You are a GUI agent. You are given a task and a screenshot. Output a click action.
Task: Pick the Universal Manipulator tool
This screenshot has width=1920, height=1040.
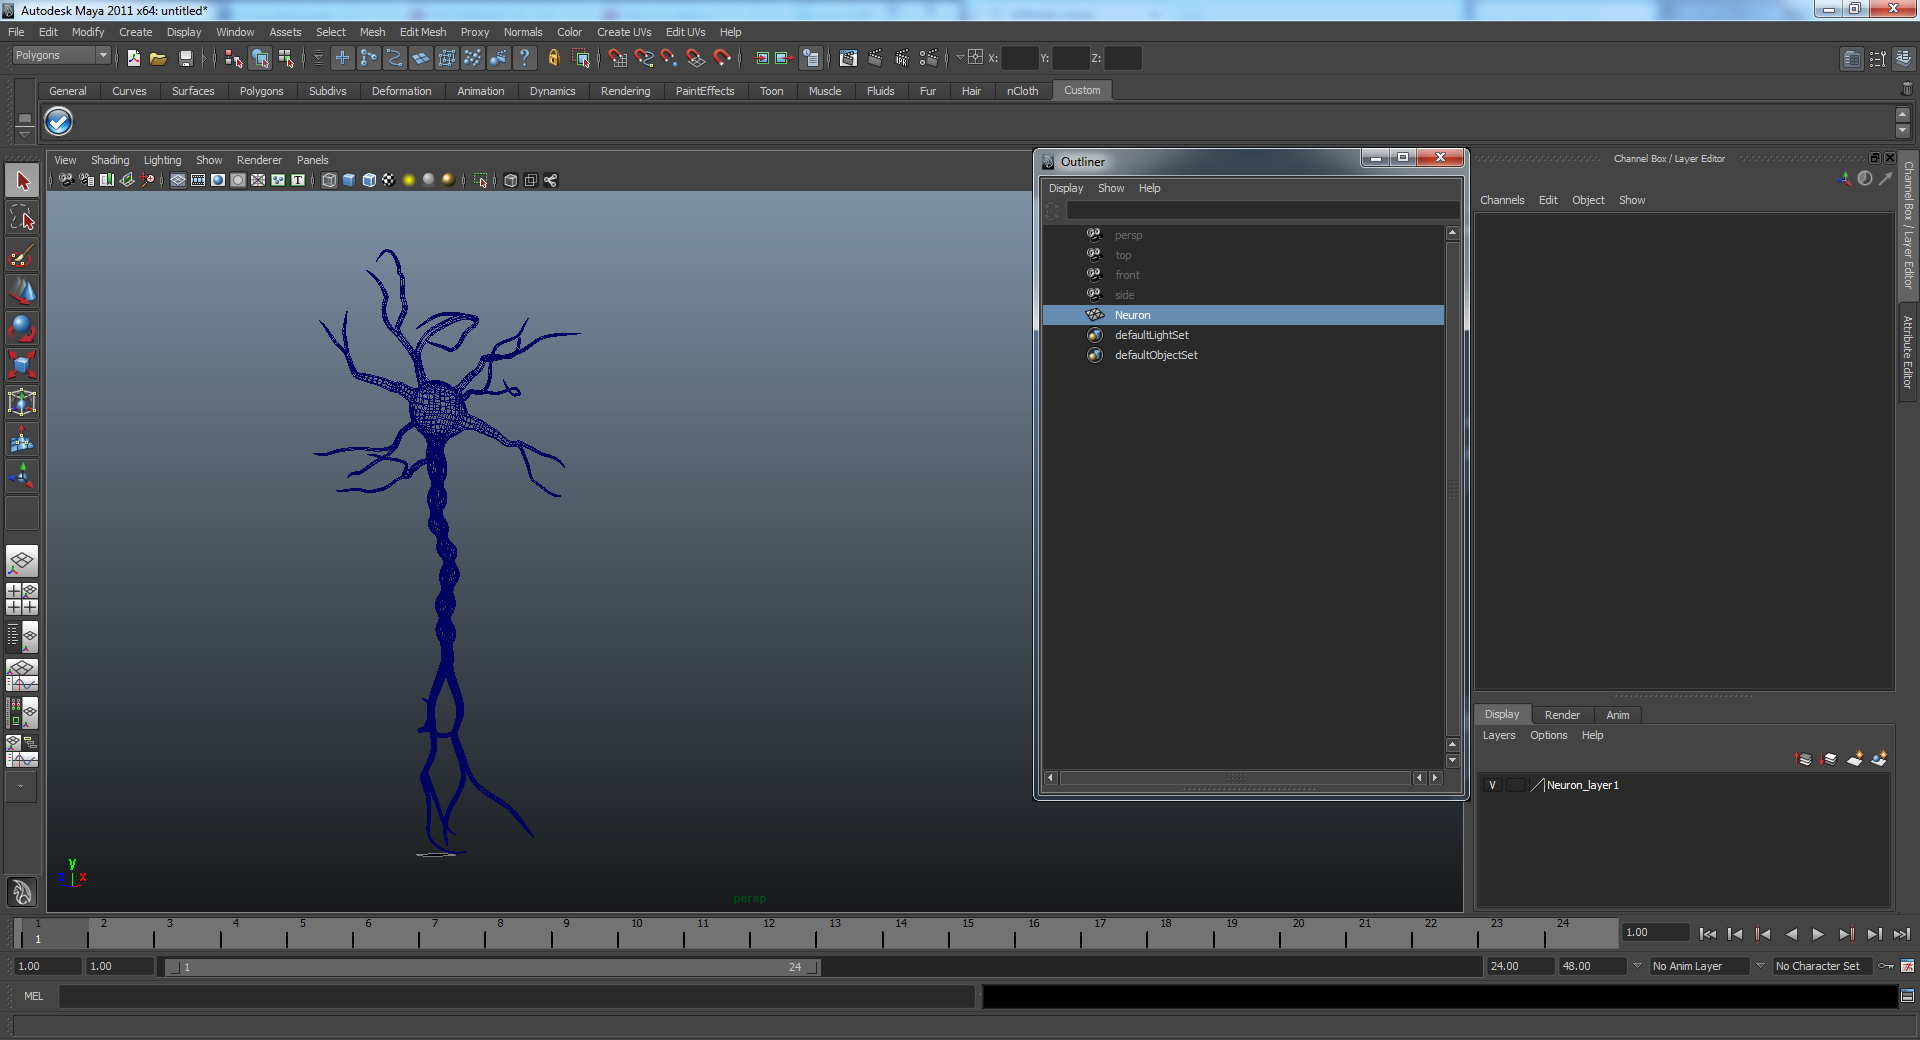pyautogui.click(x=22, y=402)
